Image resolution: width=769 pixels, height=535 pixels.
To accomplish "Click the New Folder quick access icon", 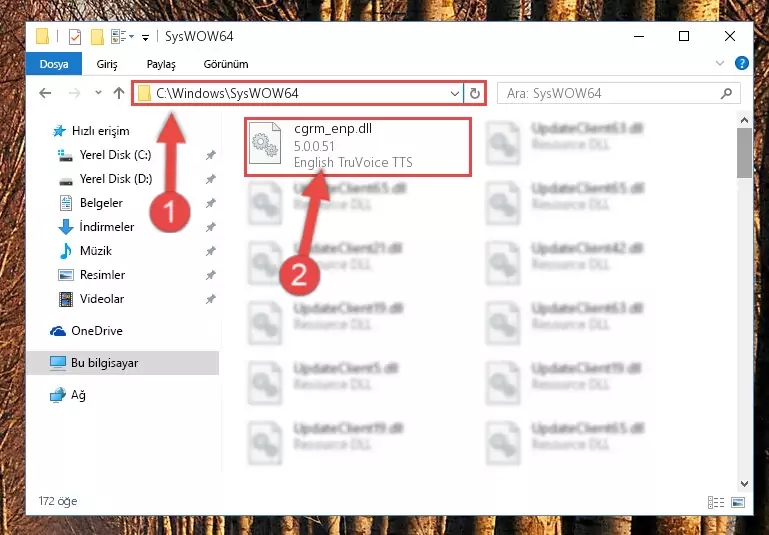I will pos(97,37).
